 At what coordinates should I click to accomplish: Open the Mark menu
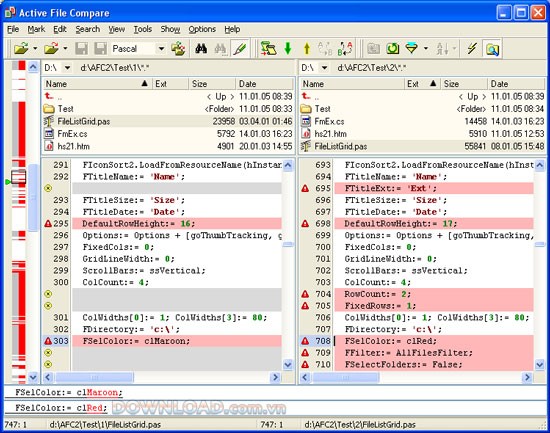pos(36,29)
